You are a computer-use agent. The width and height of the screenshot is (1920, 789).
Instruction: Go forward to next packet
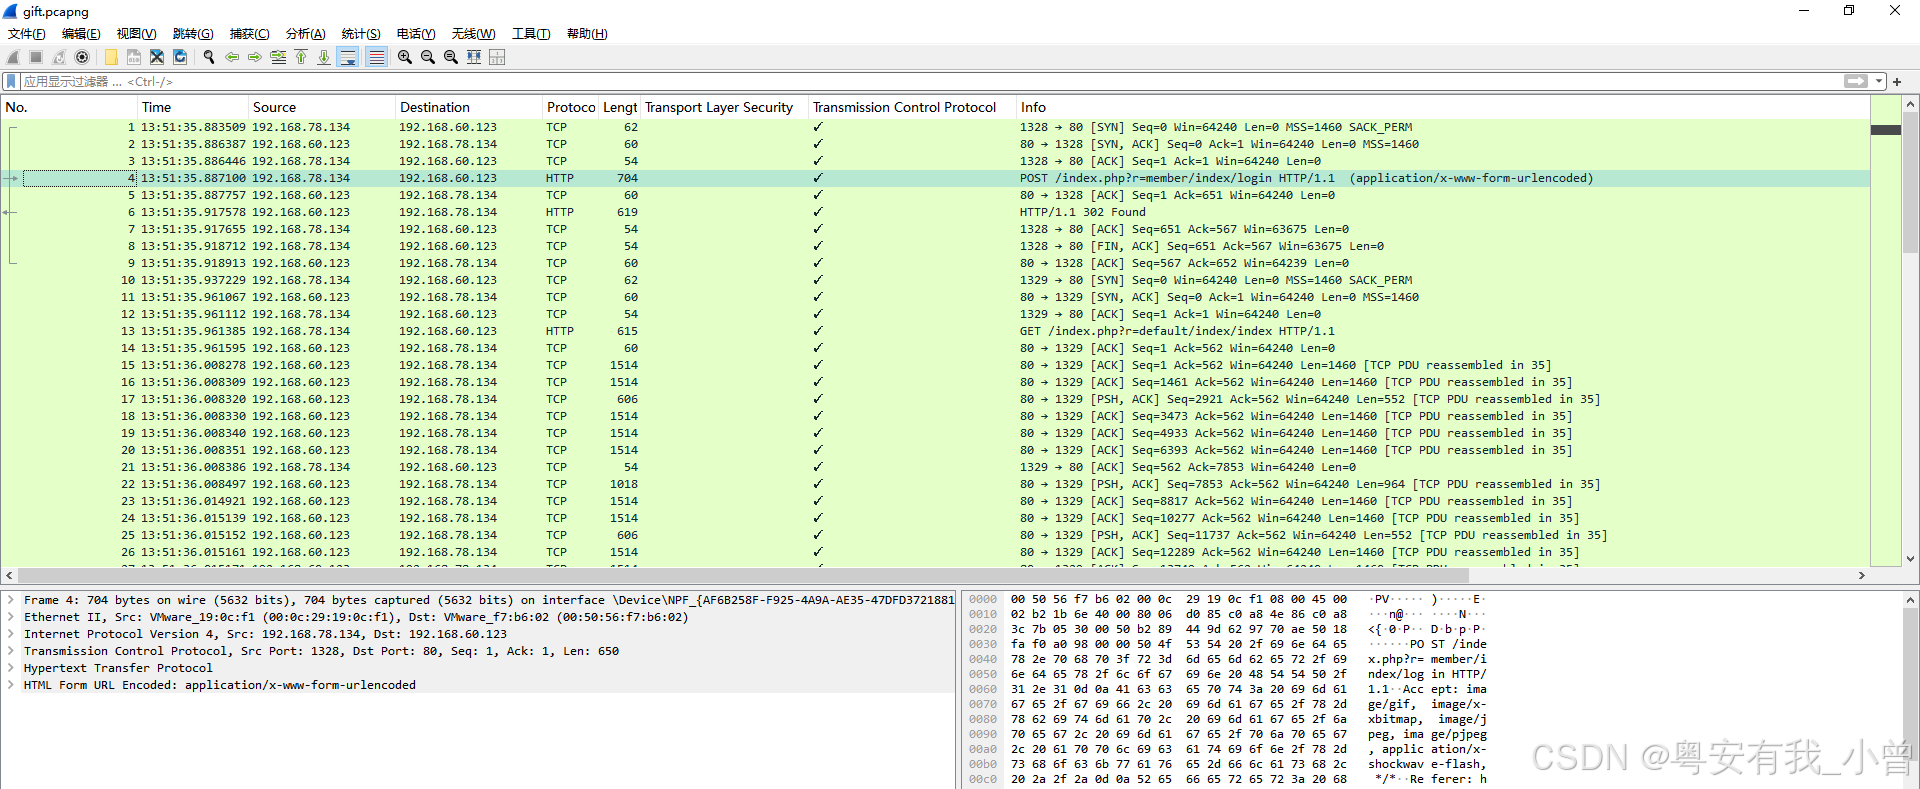255,57
